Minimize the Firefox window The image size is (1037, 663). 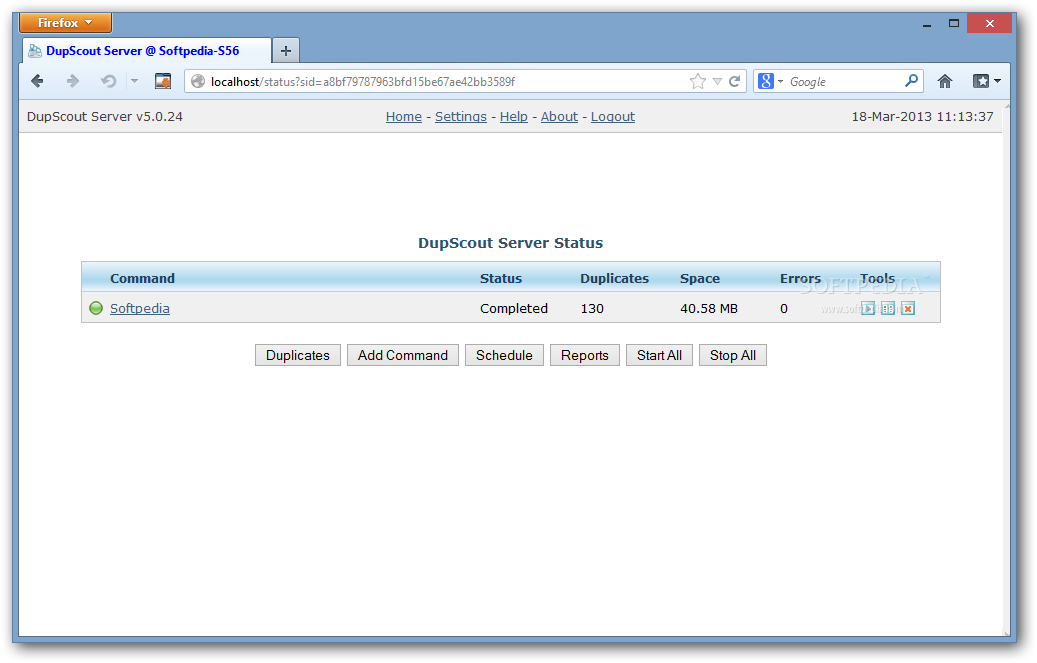(927, 24)
